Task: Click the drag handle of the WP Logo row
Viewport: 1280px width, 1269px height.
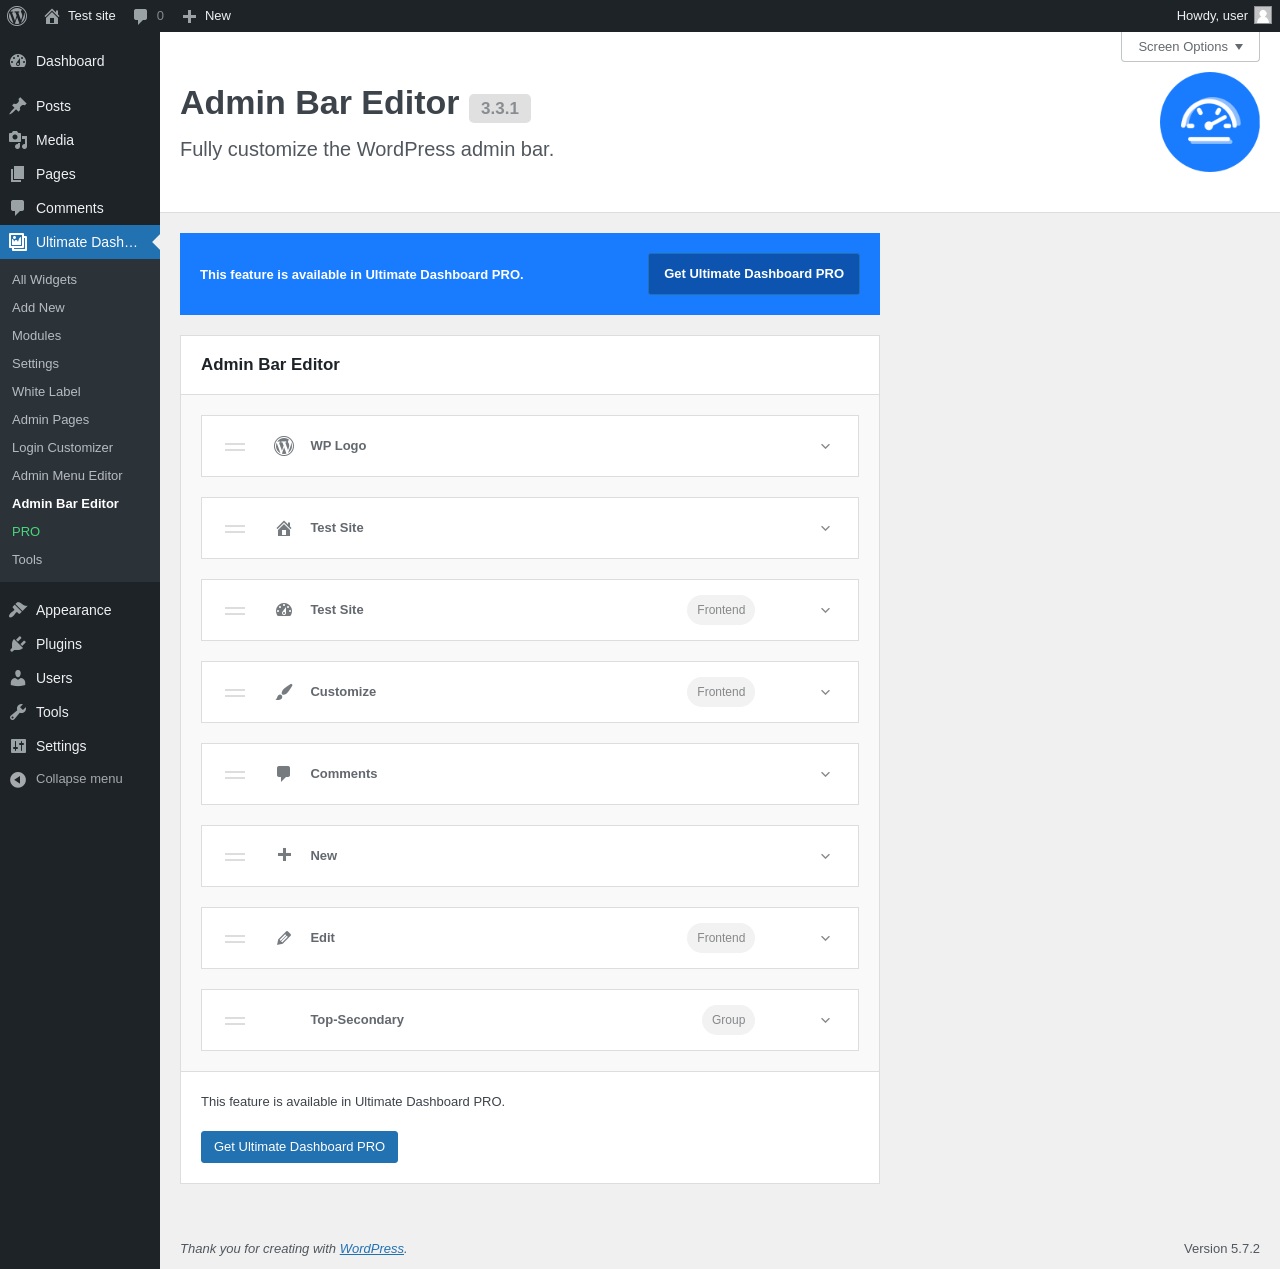Action: tap(235, 446)
